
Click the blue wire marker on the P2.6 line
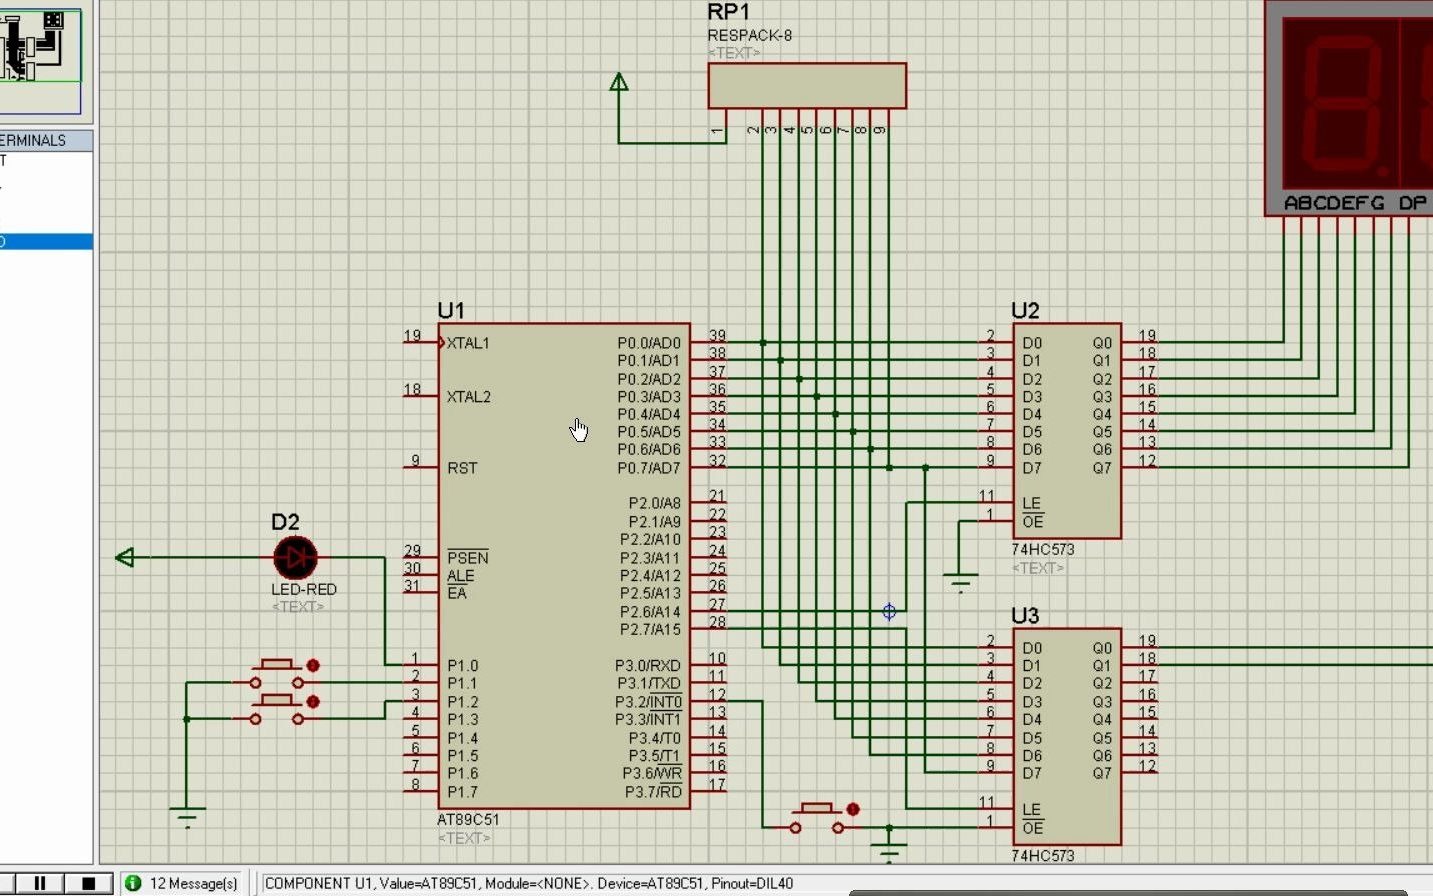tap(889, 611)
